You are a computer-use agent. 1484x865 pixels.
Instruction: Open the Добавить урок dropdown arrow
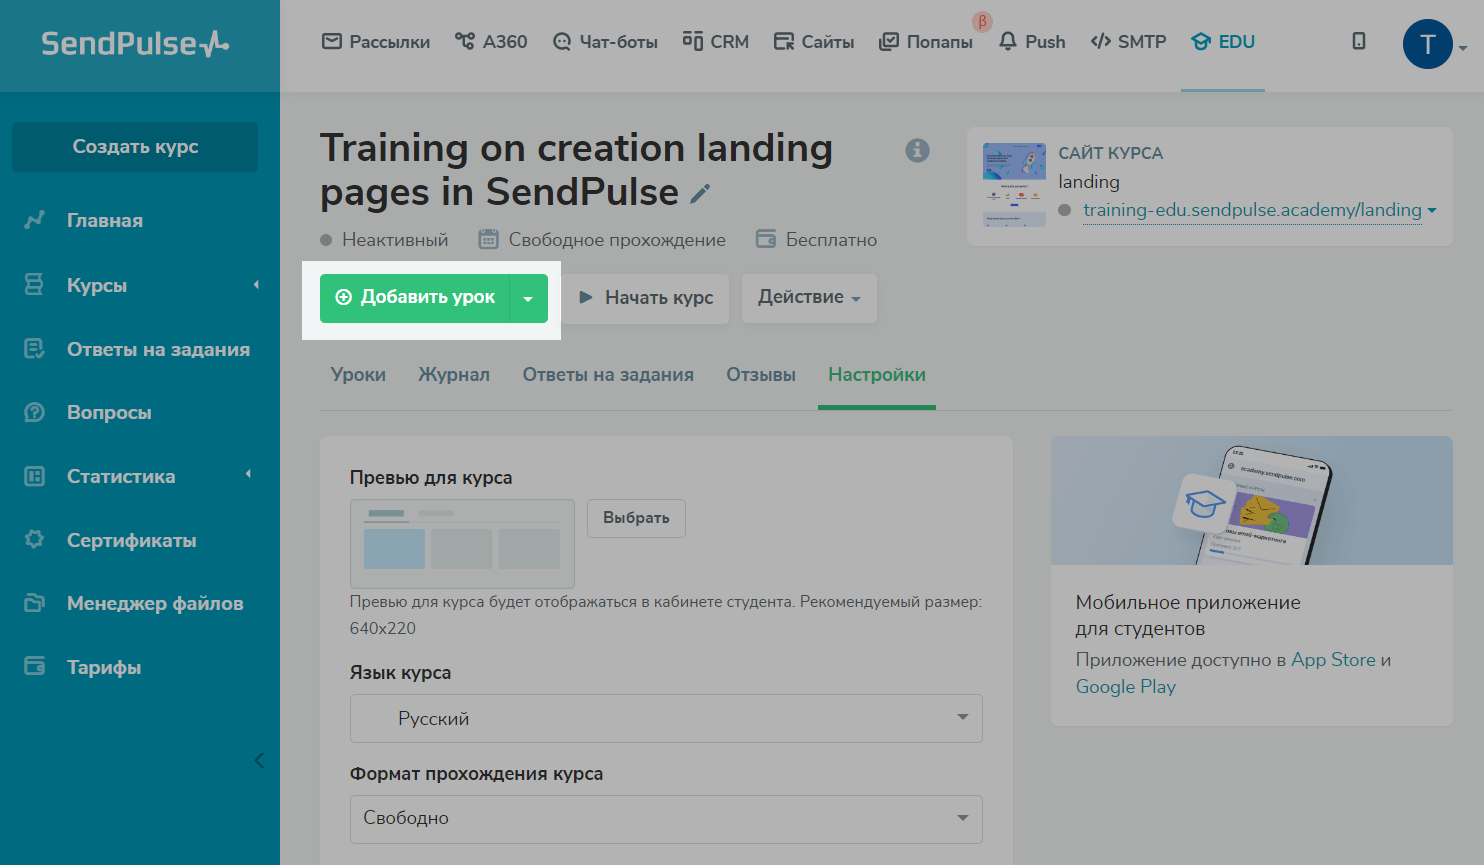click(529, 298)
